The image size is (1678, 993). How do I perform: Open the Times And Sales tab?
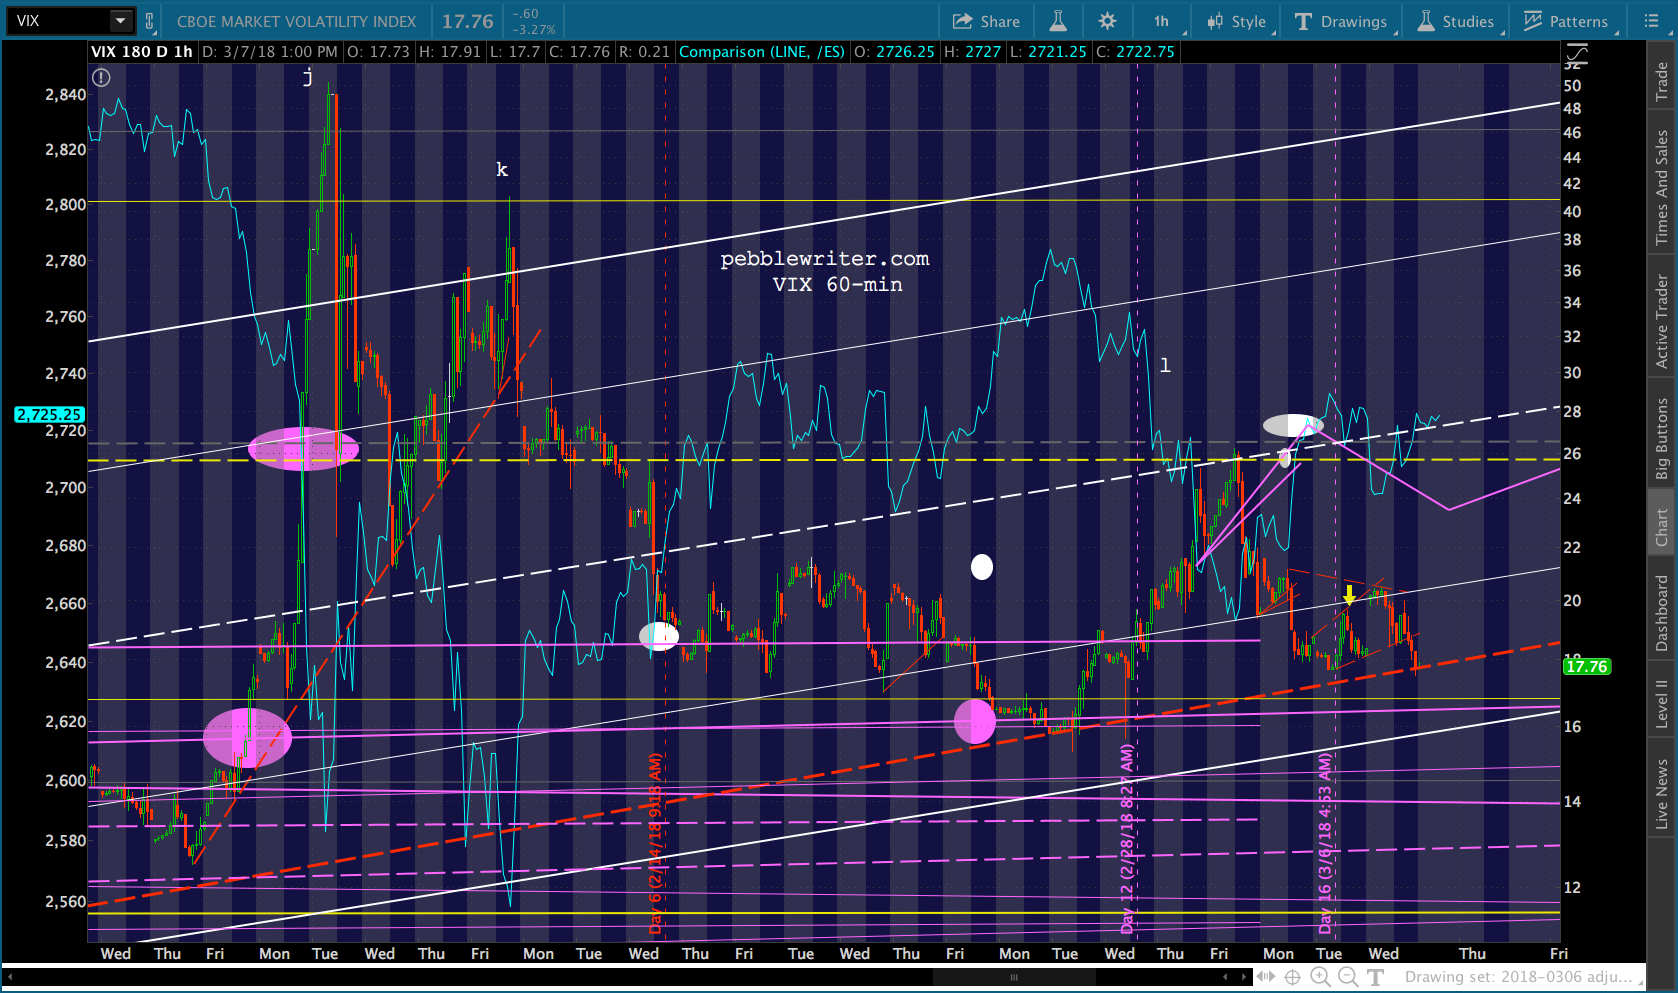pos(1661,186)
